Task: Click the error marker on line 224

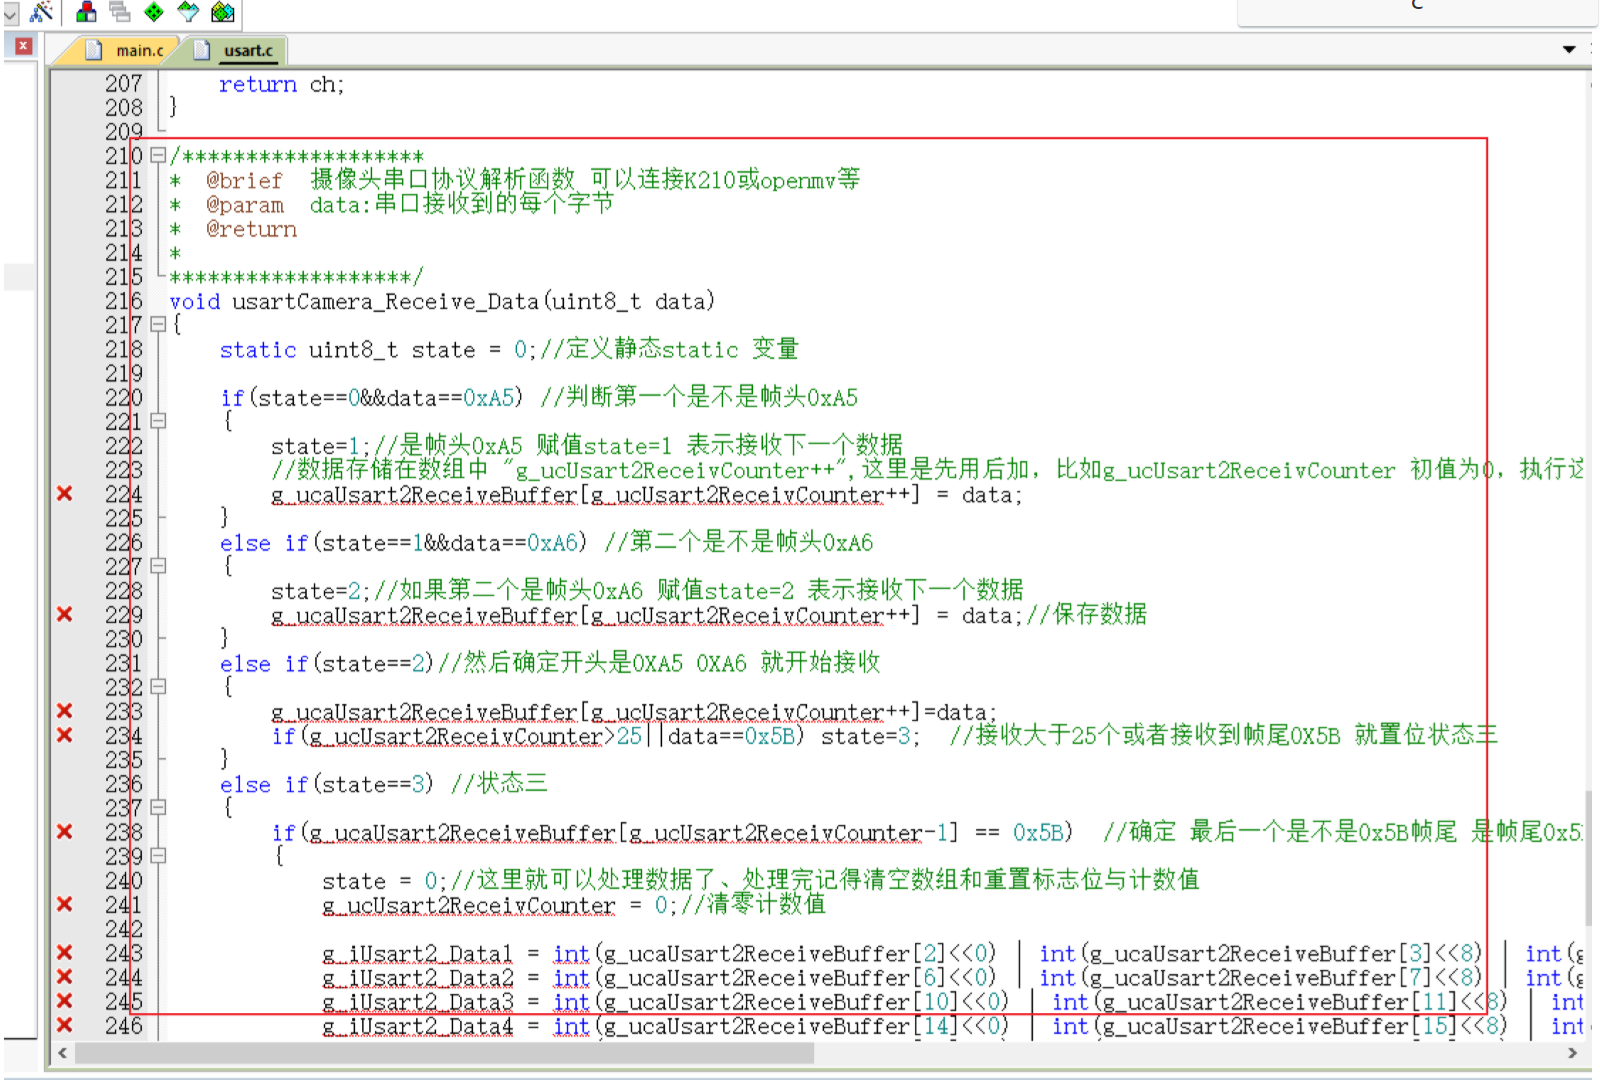Action: (x=65, y=493)
